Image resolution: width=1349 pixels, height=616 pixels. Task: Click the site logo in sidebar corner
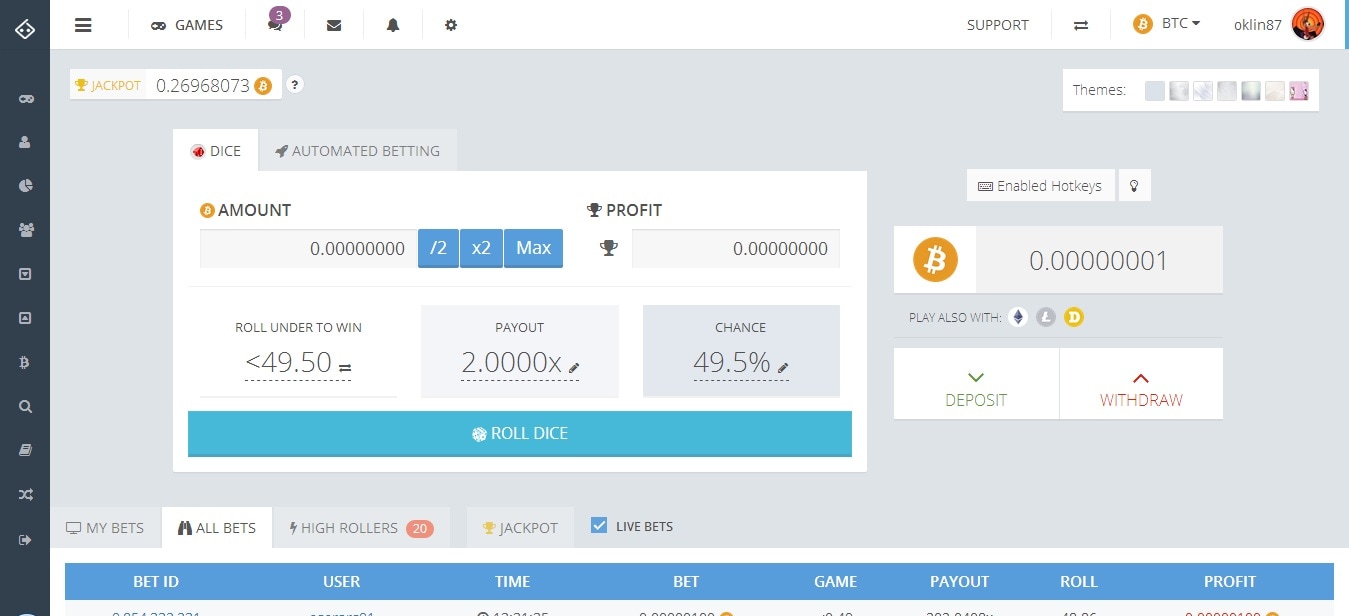(x=25, y=29)
